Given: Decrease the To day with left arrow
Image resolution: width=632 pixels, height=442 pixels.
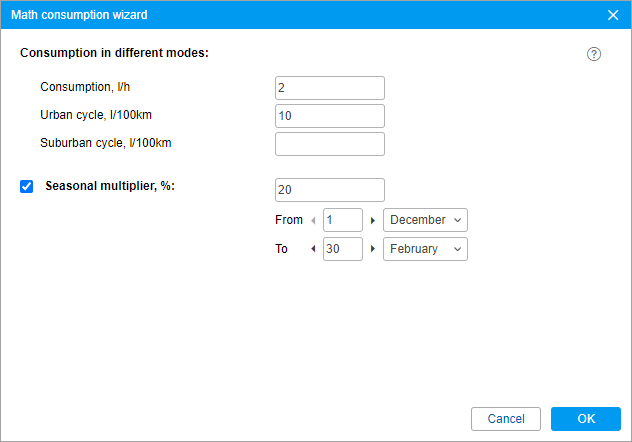Looking at the screenshot, I should [x=313, y=249].
